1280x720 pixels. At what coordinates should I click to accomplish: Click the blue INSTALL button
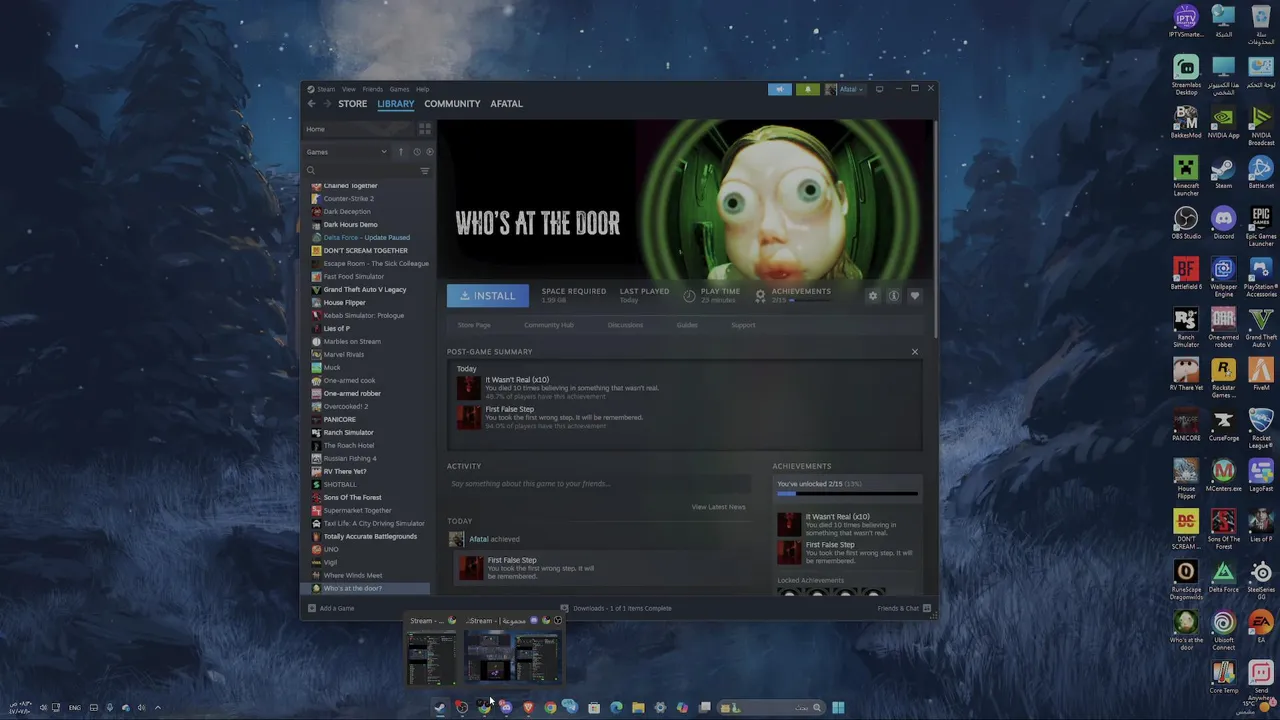tap(487, 296)
